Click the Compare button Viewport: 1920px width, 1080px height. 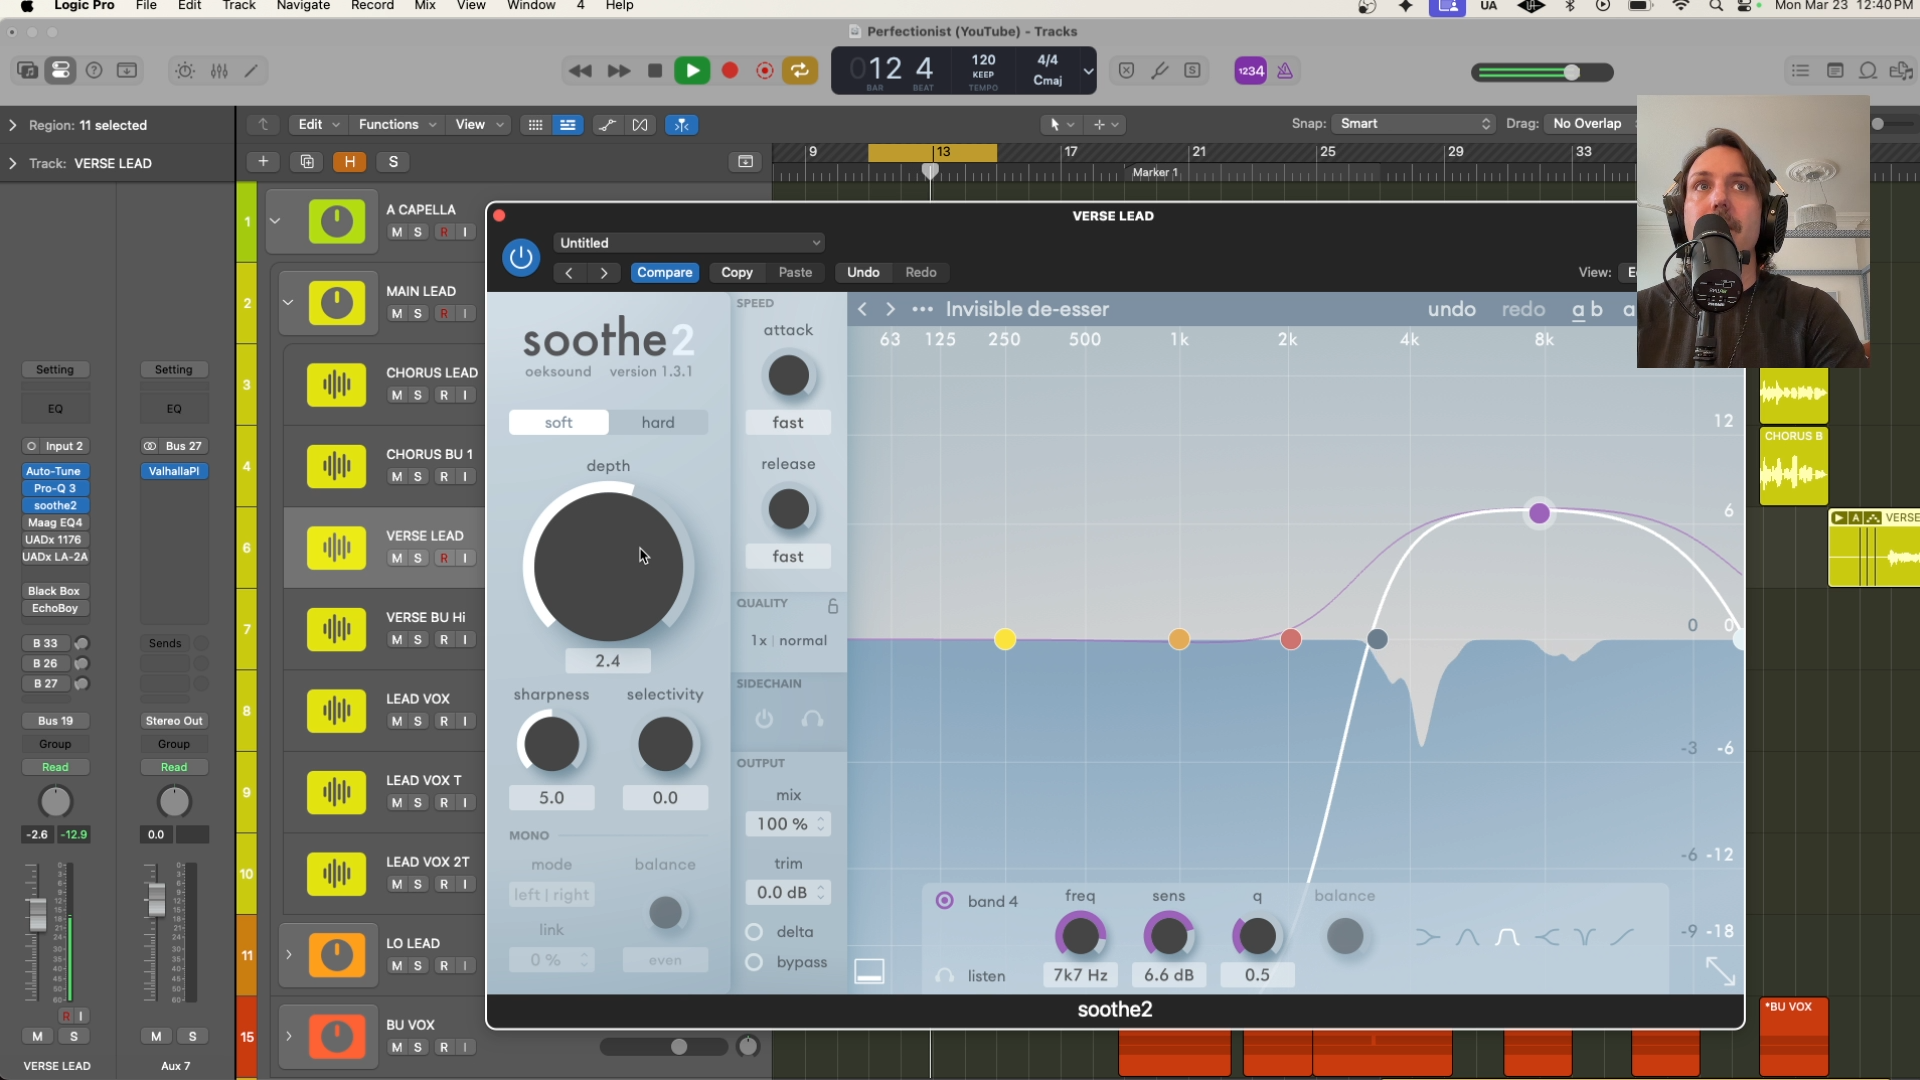click(664, 272)
